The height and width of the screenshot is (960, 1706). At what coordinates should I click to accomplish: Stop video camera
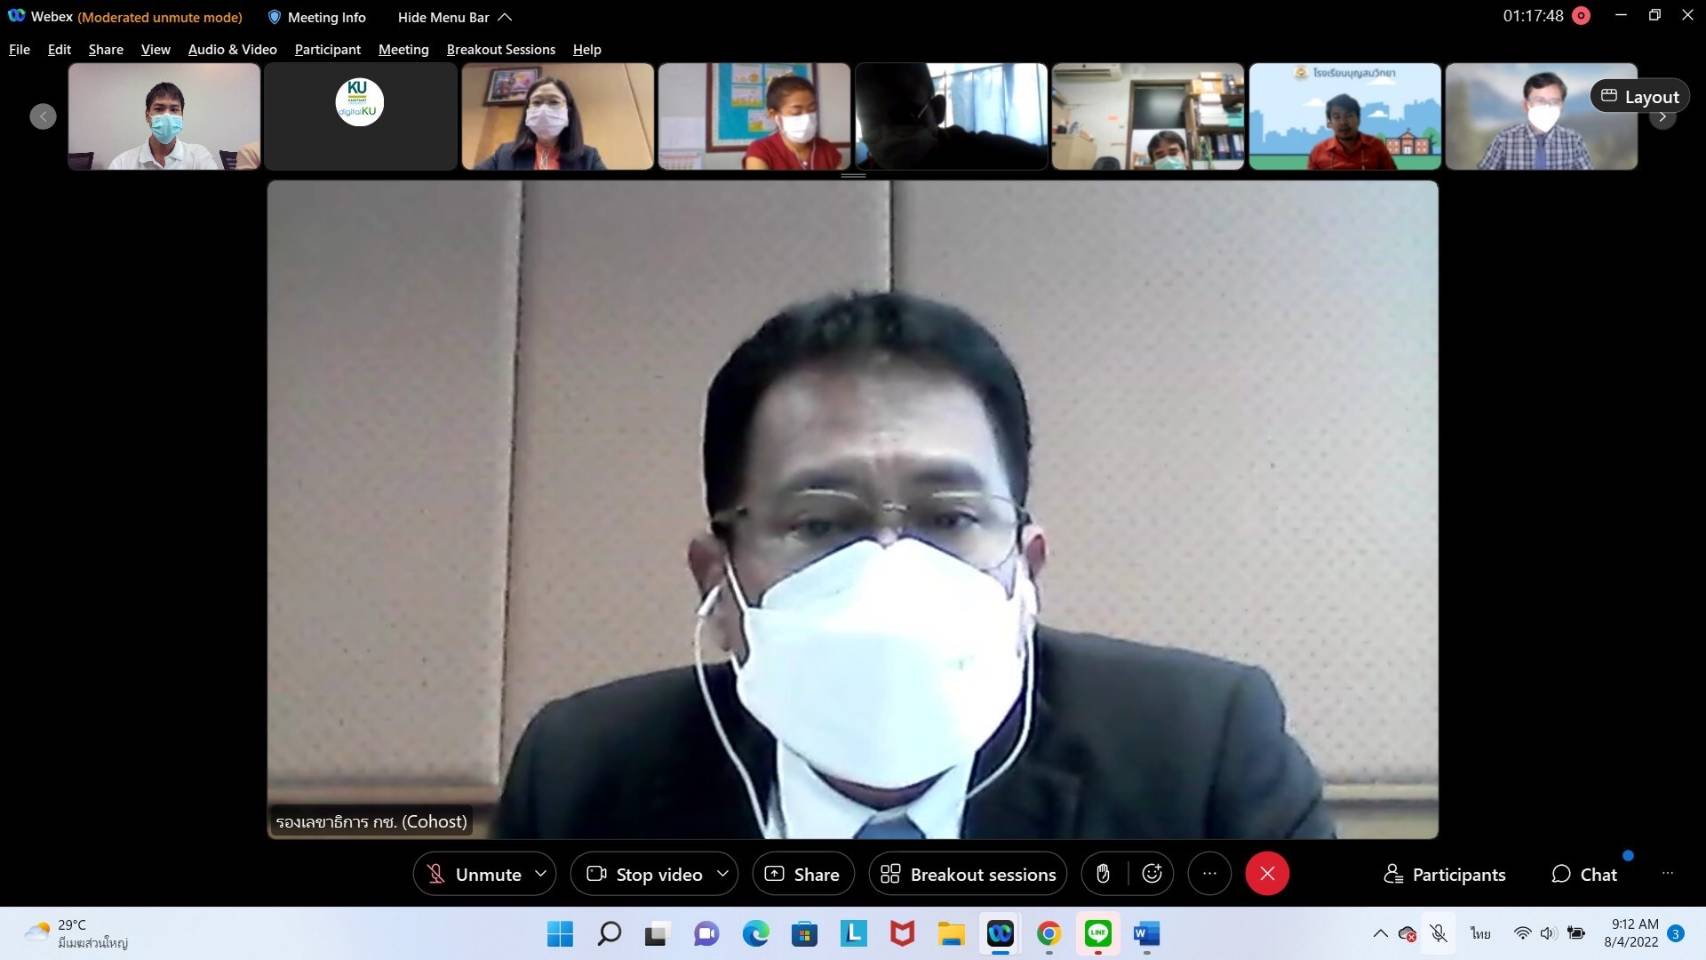point(644,875)
